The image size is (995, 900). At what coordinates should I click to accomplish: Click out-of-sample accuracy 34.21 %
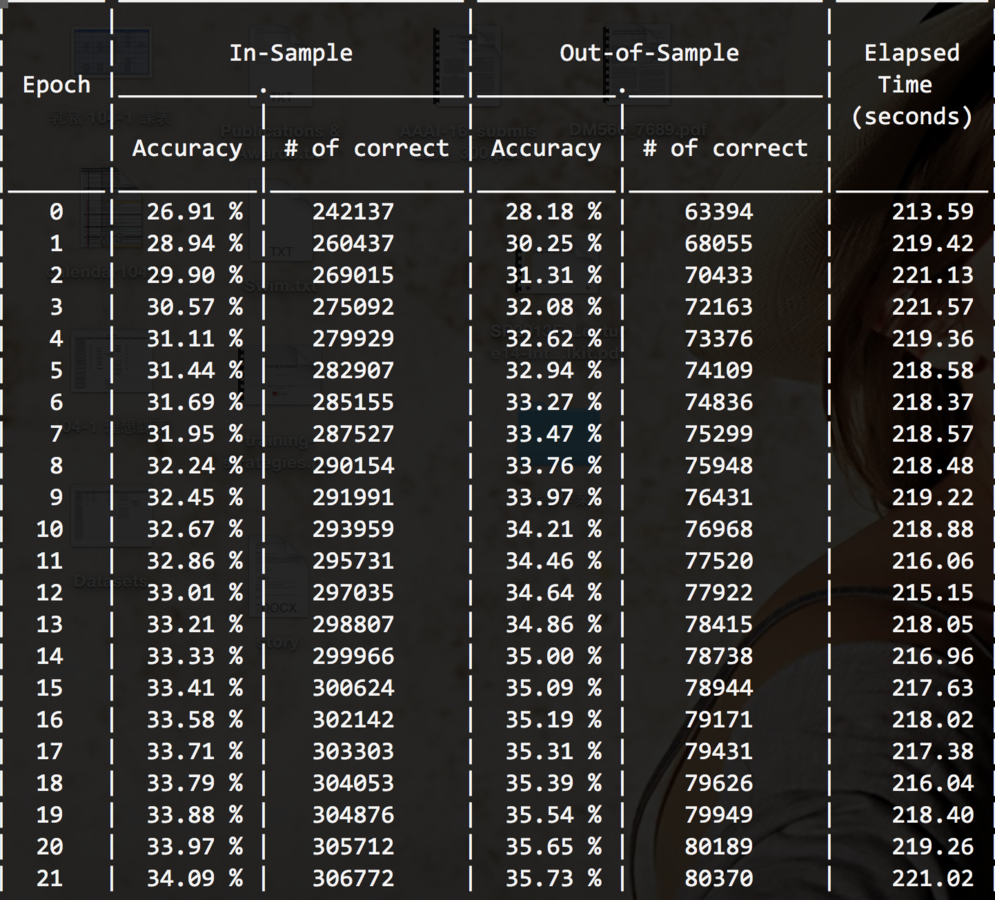pyautogui.click(x=553, y=529)
